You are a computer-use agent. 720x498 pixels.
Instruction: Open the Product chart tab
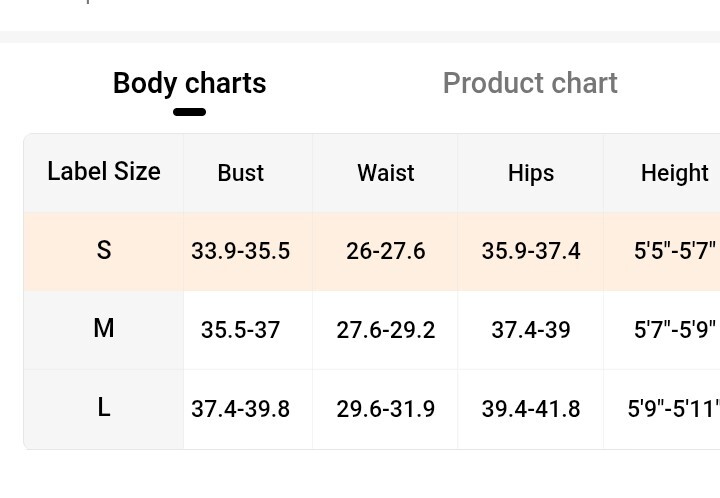point(530,83)
